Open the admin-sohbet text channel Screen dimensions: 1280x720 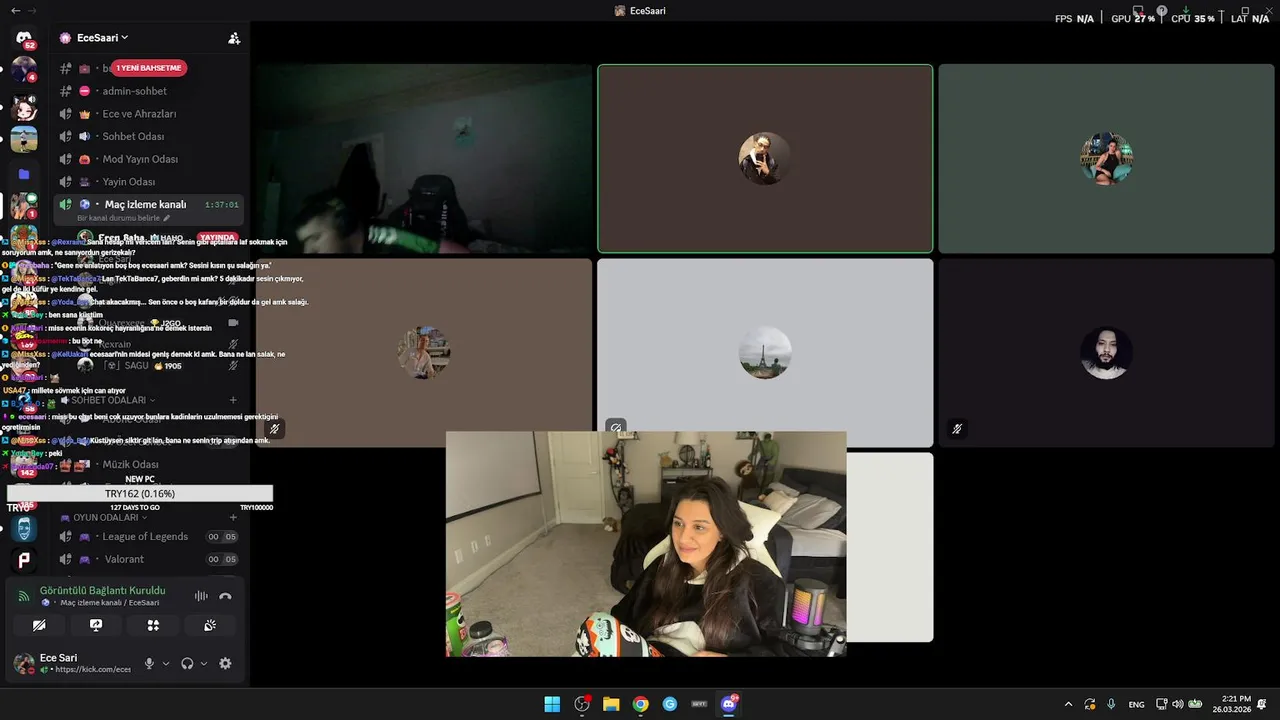[150, 91]
